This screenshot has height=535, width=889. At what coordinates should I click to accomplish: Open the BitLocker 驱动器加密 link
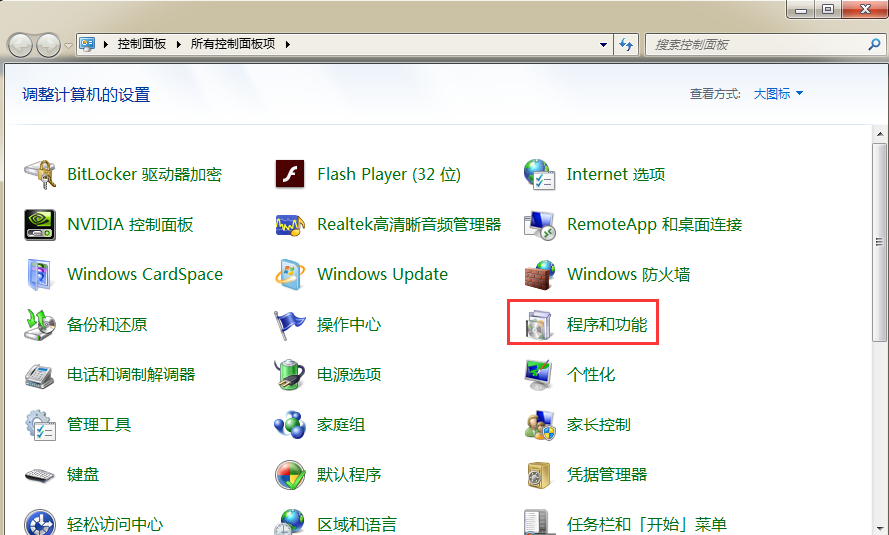[145, 174]
